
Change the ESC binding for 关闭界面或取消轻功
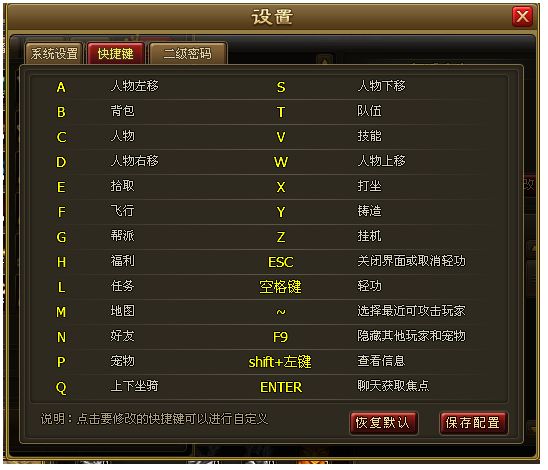tap(281, 262)
